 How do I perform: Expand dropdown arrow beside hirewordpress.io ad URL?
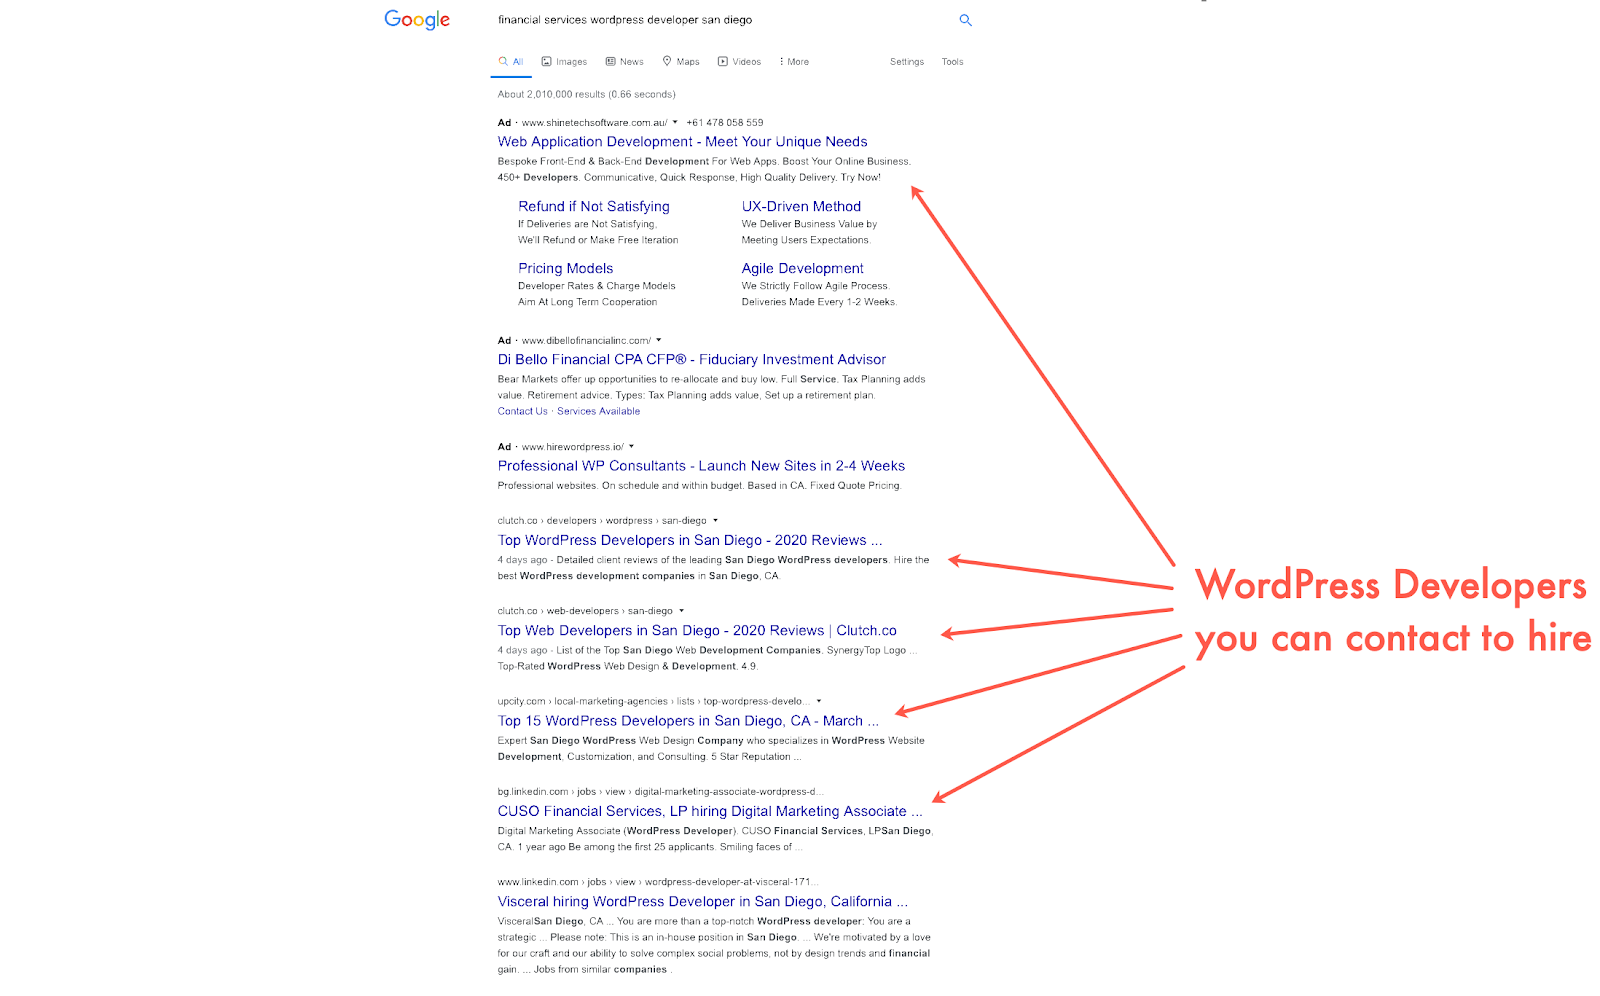pyautogui.click(x=631, y=446)
